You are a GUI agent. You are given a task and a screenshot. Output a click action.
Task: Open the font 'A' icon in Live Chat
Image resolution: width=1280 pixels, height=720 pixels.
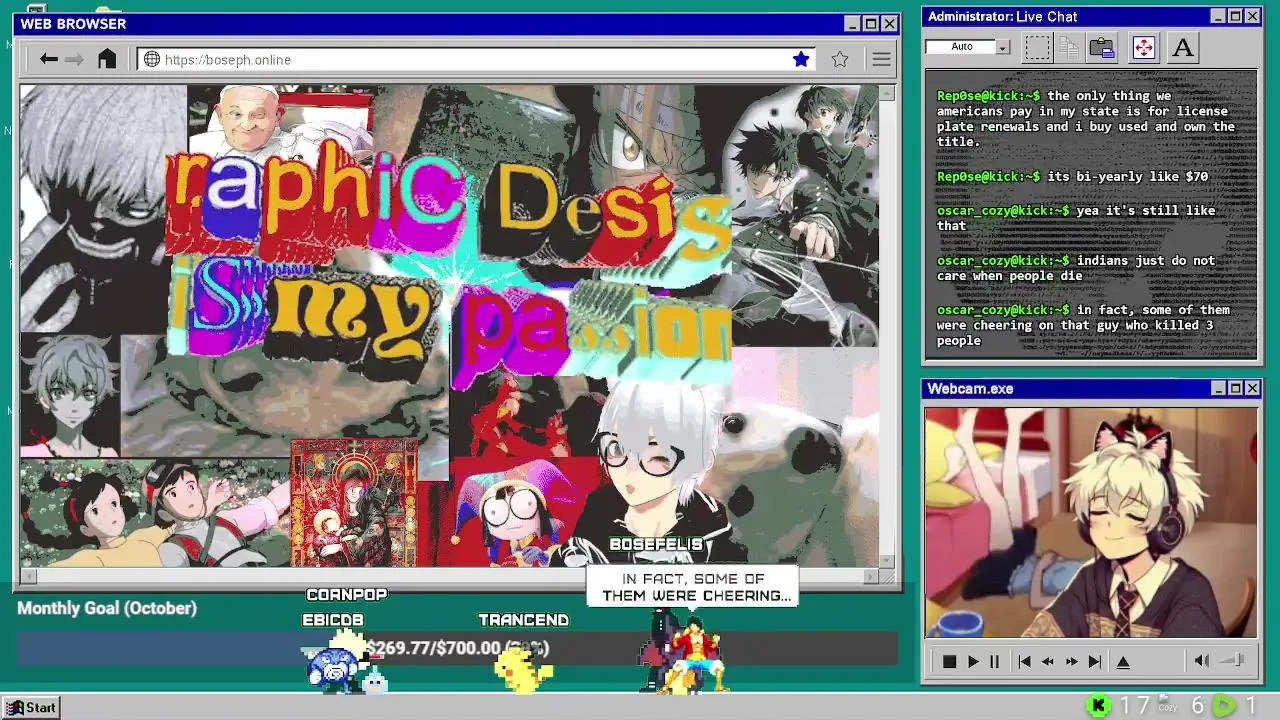(1183, 47)
